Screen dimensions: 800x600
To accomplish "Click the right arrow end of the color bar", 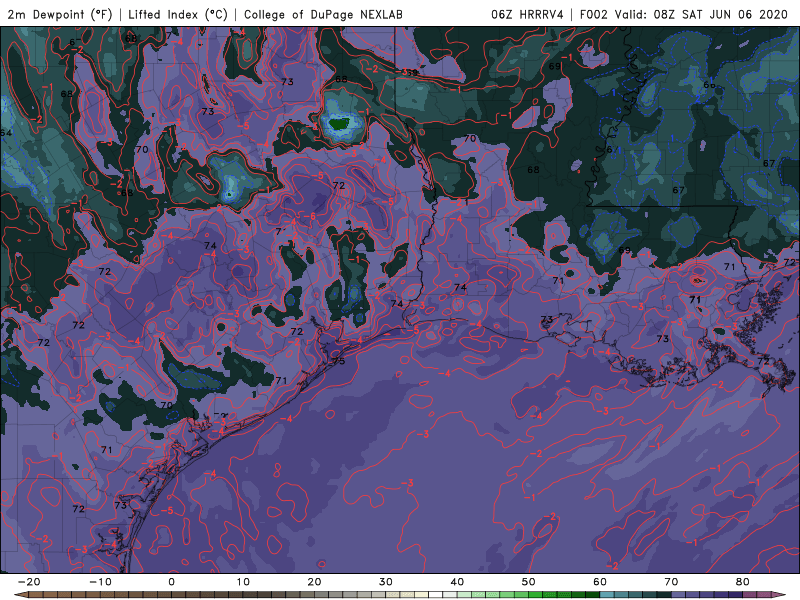I will click(779, 595).
